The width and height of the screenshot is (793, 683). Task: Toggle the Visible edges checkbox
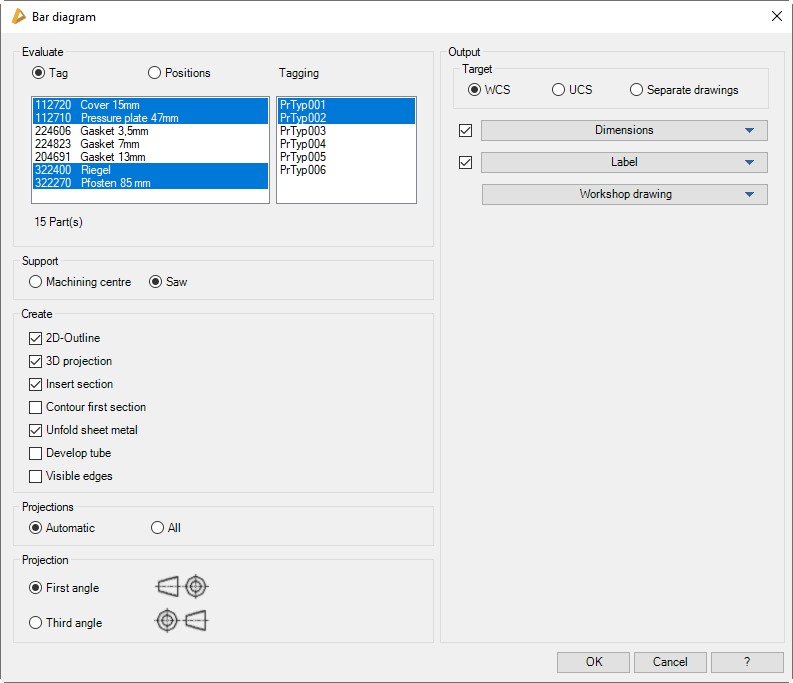(x=36, y=476)
